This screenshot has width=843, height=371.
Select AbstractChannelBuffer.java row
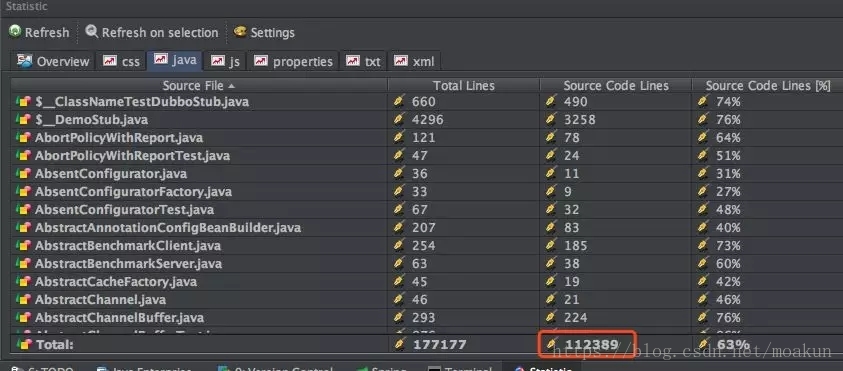[x=427, y=318]
